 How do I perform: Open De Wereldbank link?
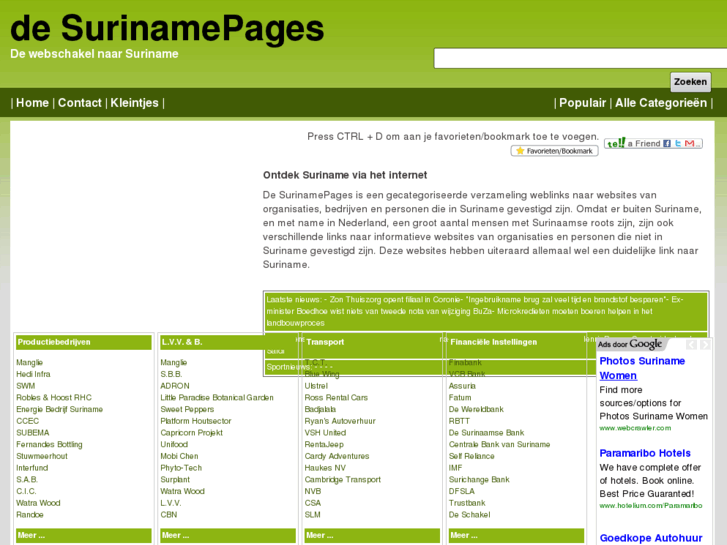[x=476, y=409]
